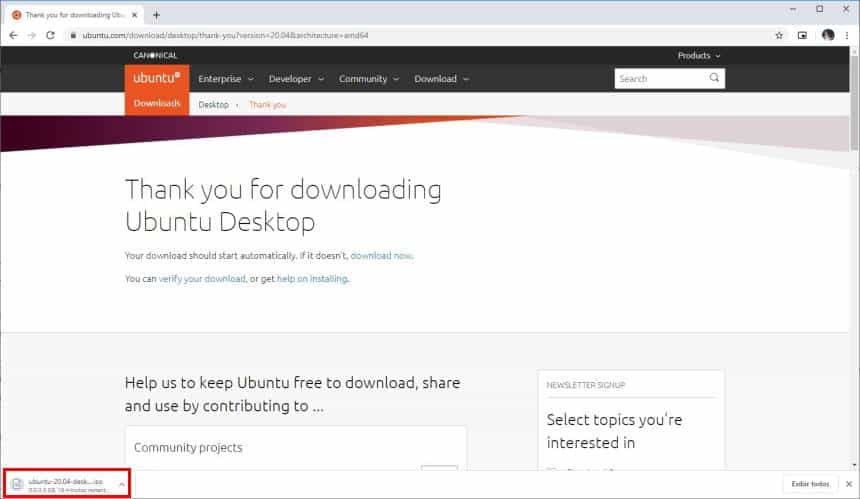Click the Canonical logo
Screen dimensions: 860x499
point(155,55)
